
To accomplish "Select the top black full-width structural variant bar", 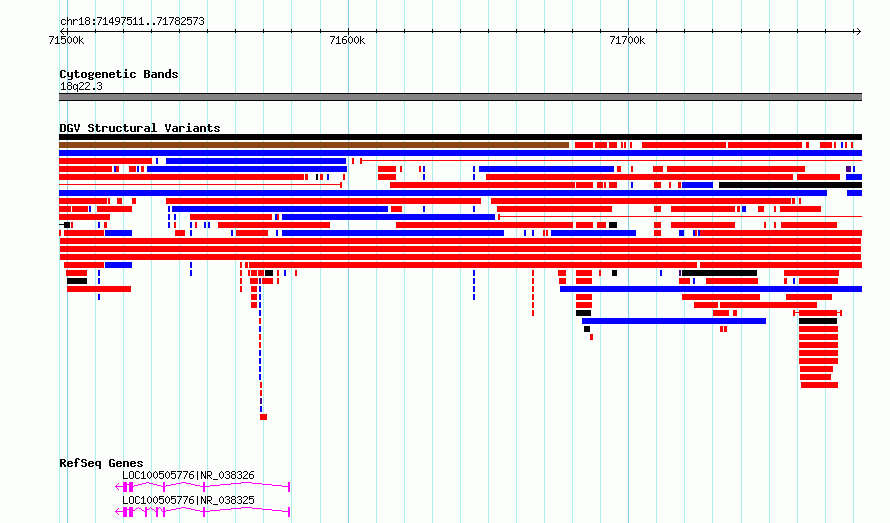I will point(460,137).
